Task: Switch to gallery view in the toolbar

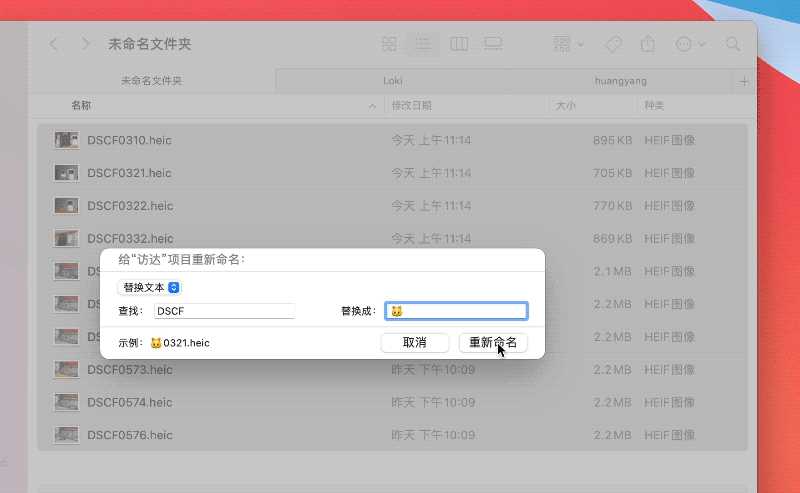Action: click(x=493, y=44)
